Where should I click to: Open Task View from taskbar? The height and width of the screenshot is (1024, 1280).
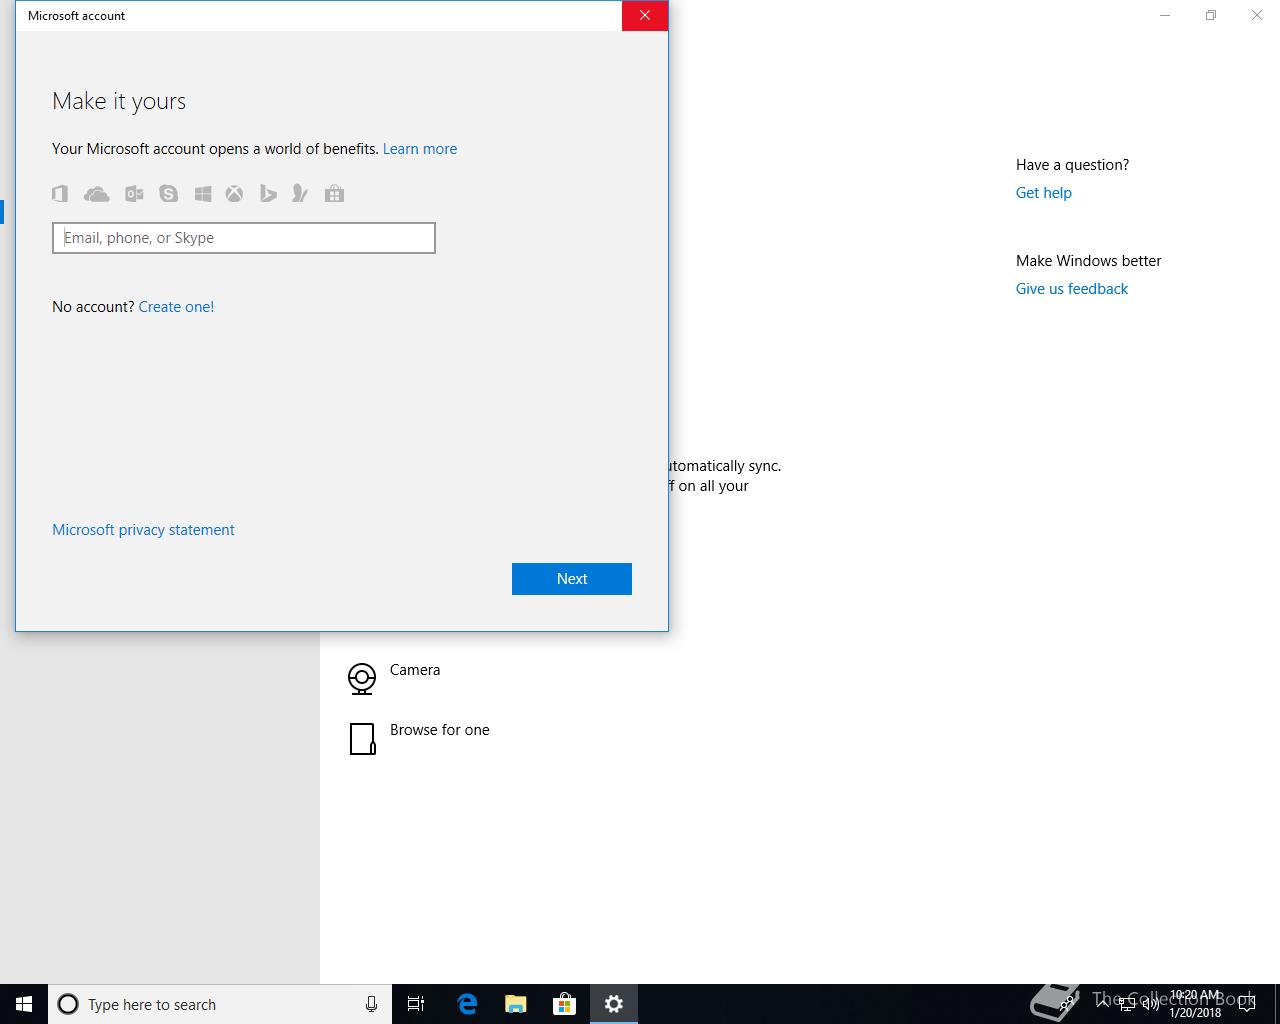point(416,1004)
